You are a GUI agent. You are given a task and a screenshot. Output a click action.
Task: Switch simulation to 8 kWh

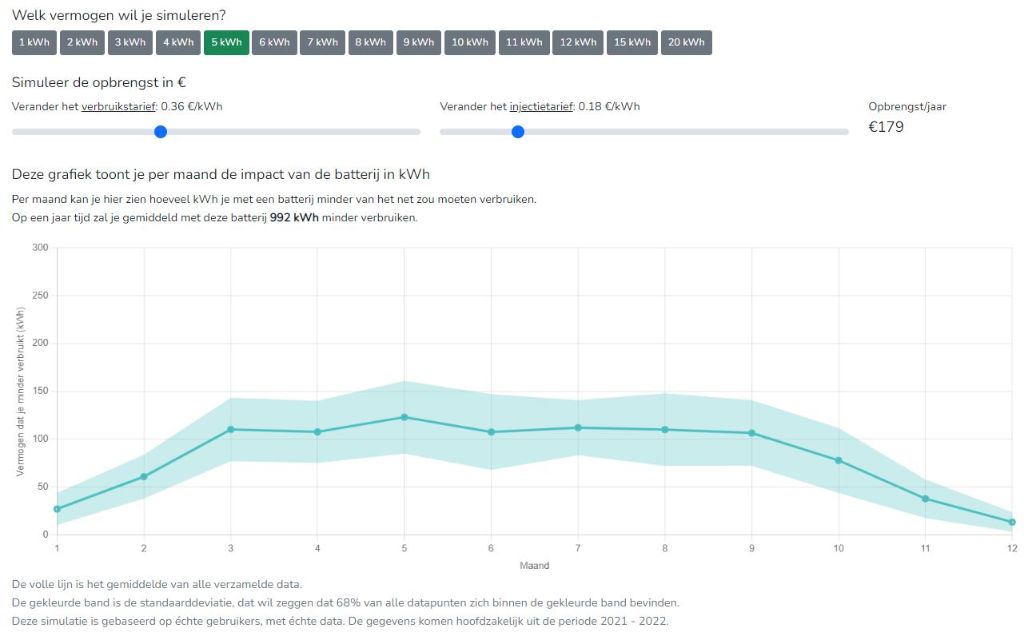[370, 42]
